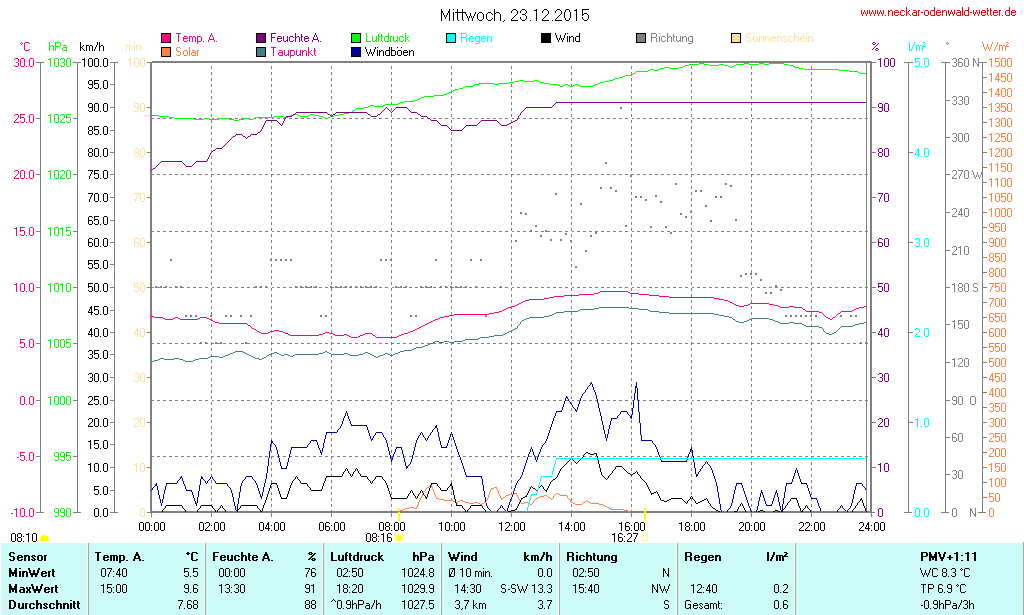Click the MaxWert row label
Screen dimensions: 1024x615
[x=33, y=588]
